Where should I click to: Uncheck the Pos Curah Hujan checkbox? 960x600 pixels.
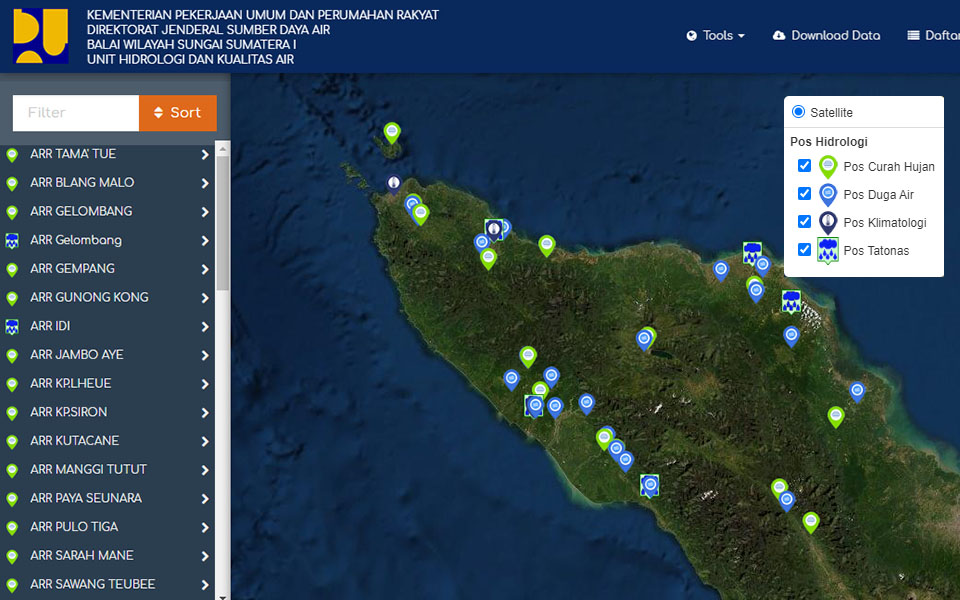pyautogui.click(x=804, y=166)
